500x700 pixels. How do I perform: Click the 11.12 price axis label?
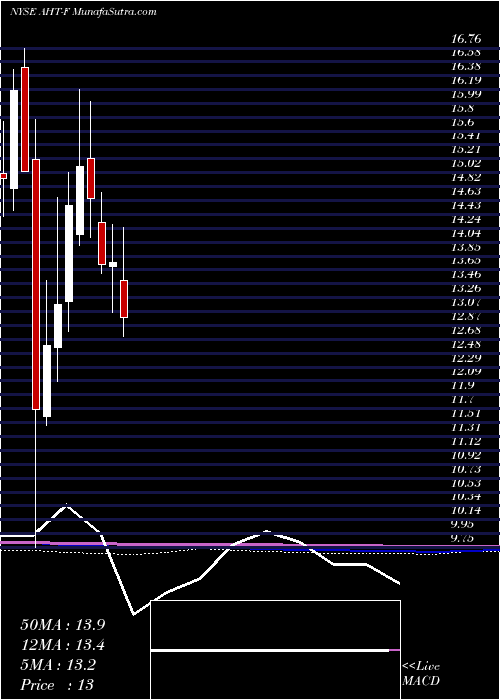click(466, 442)
